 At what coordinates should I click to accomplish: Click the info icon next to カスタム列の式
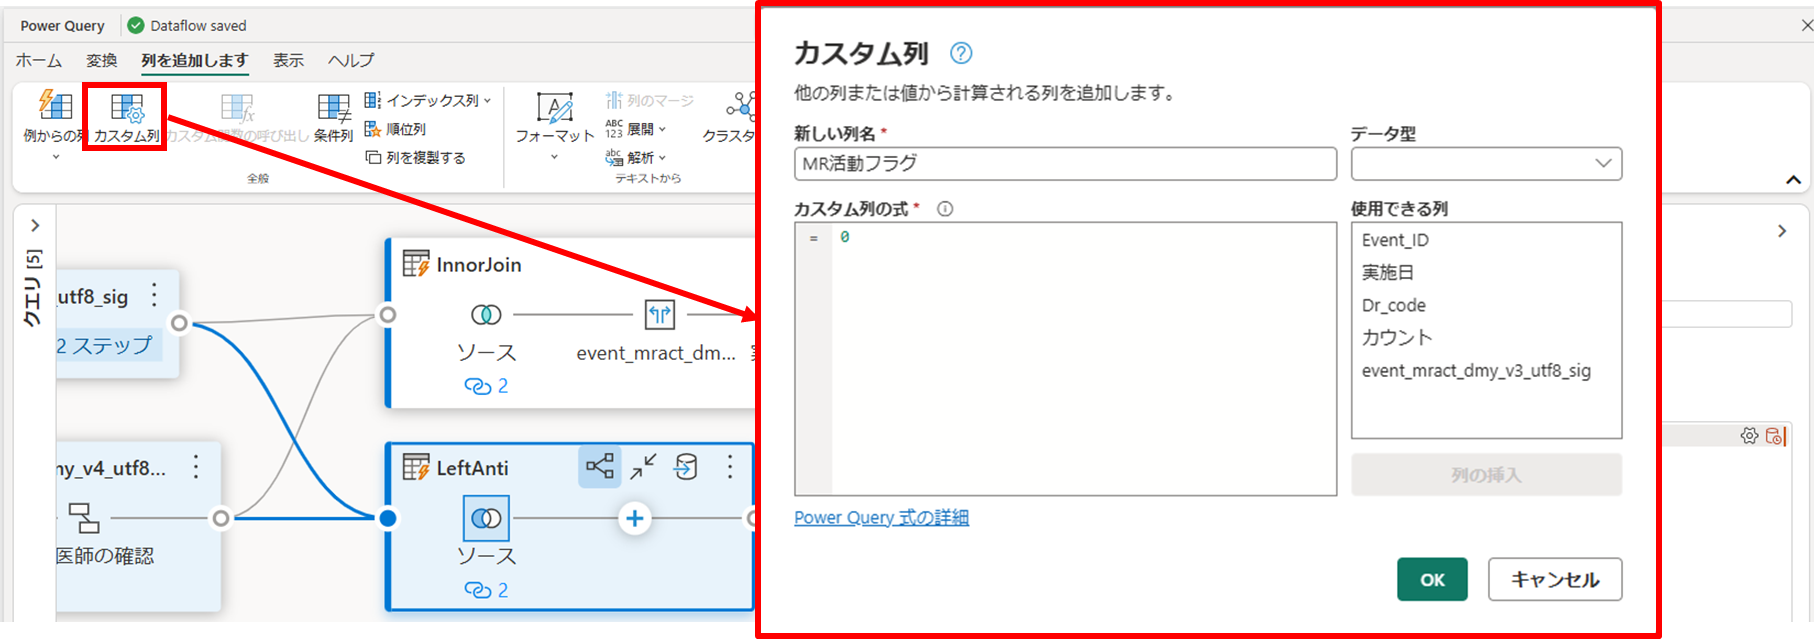[x=945, y=209]
